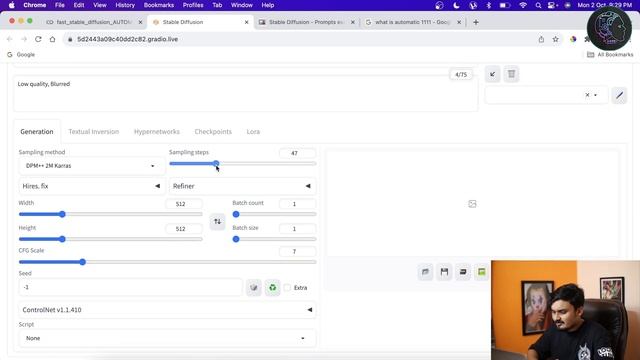The height and width of the screenshot is (360, 640).
Task: Open the Wi-Fi status menu
Action: coord(523,5)
